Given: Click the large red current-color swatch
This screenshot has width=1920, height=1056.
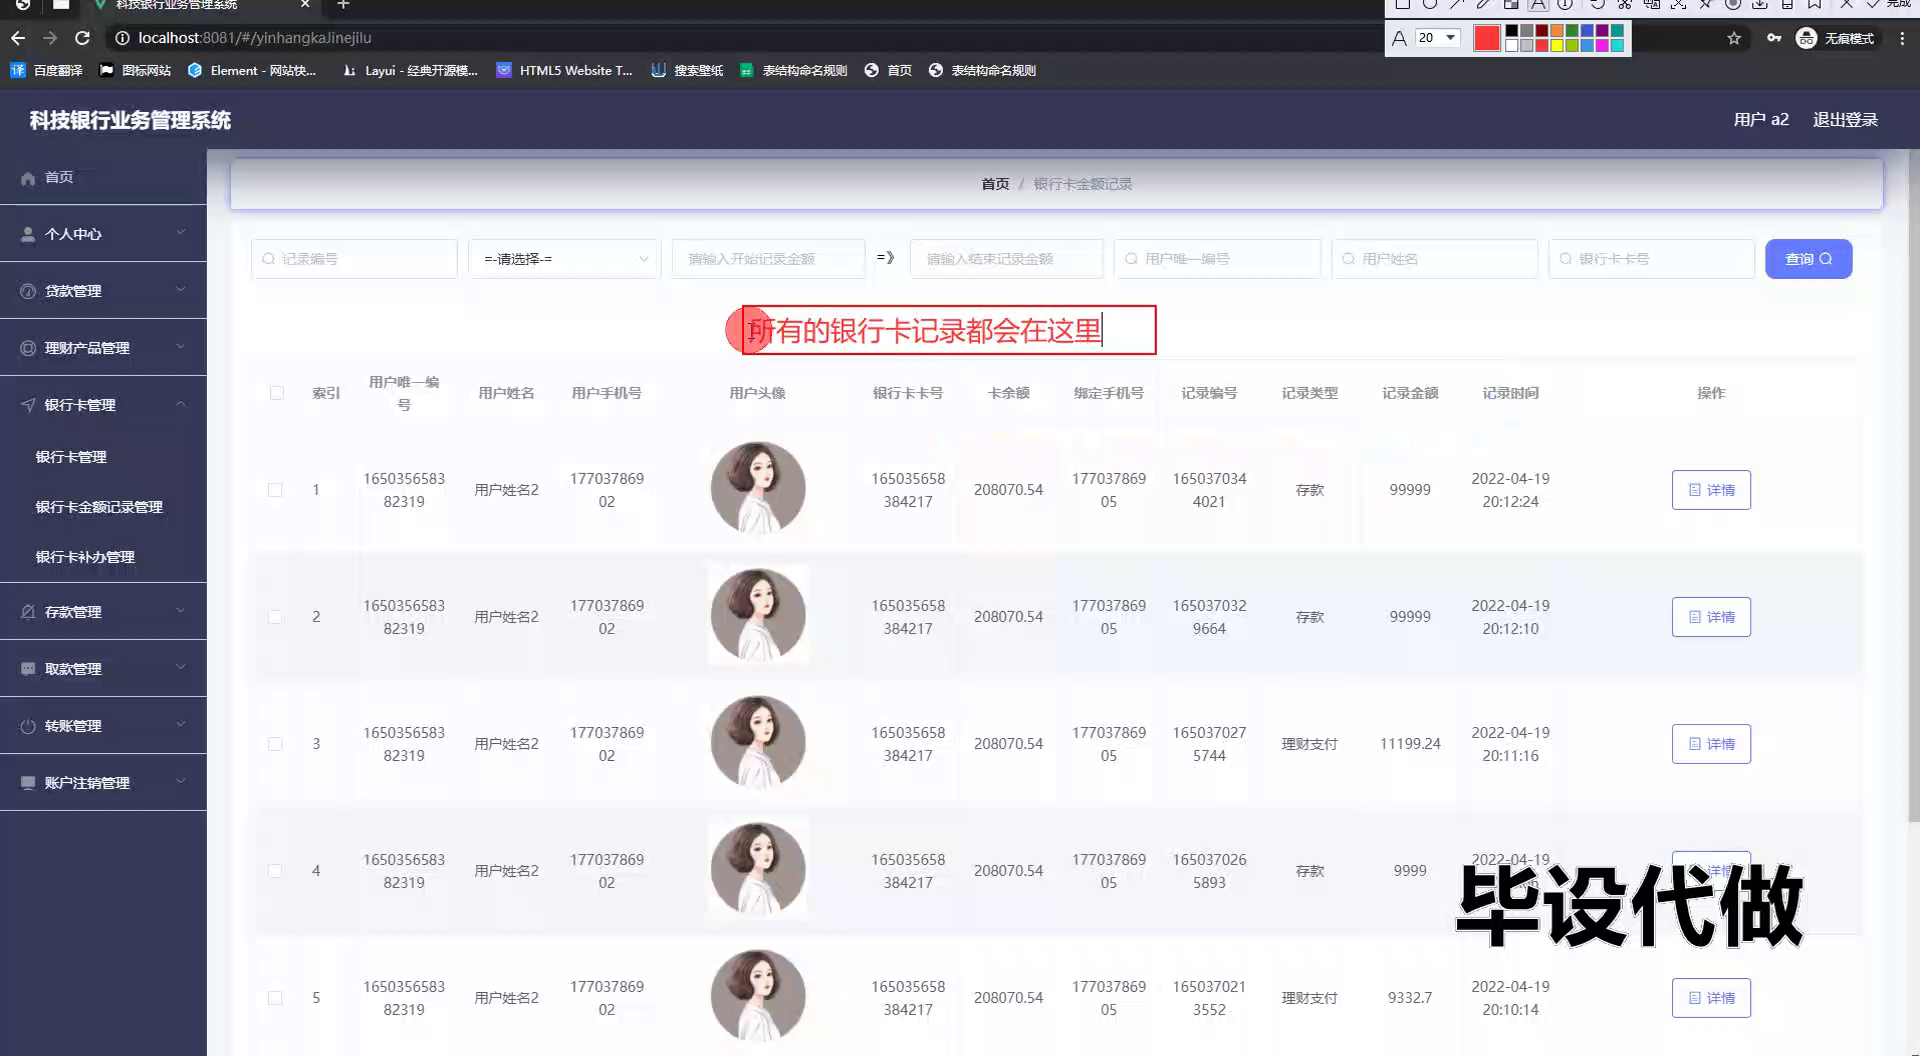Looking at the screenshot, I should point(1487,38).
